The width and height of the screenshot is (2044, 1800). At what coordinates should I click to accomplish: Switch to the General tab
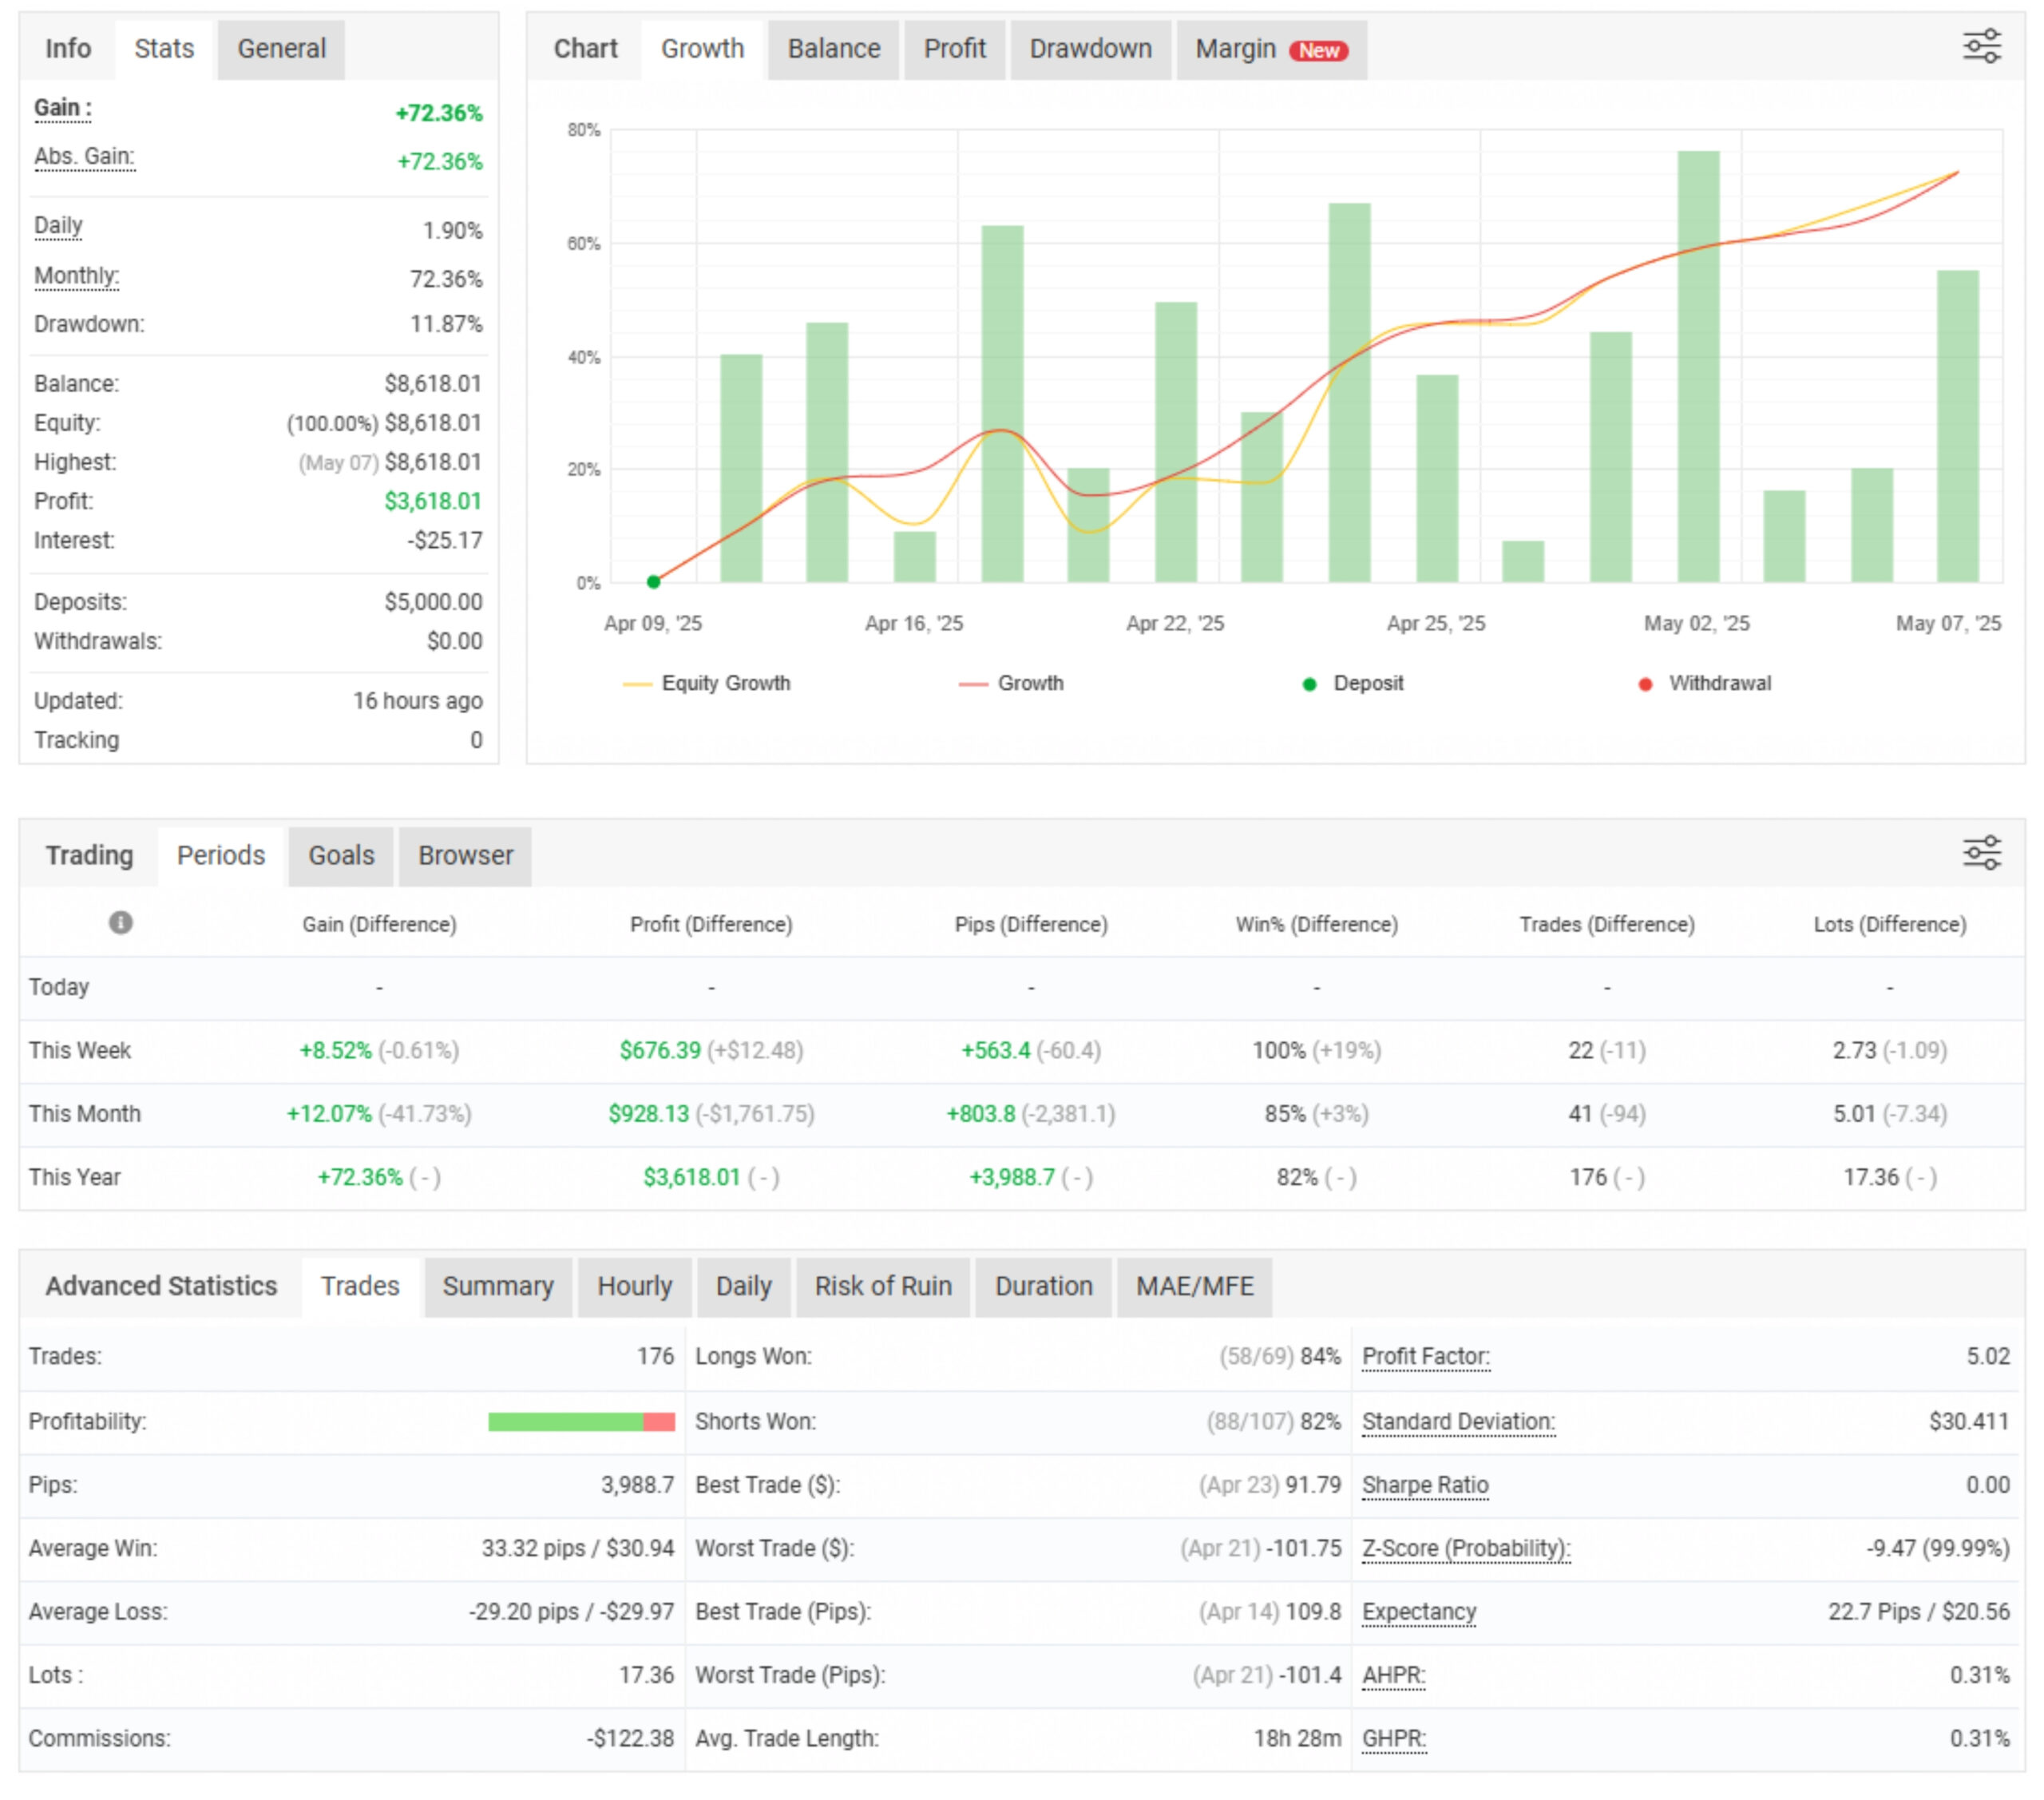tap(281, 49)
